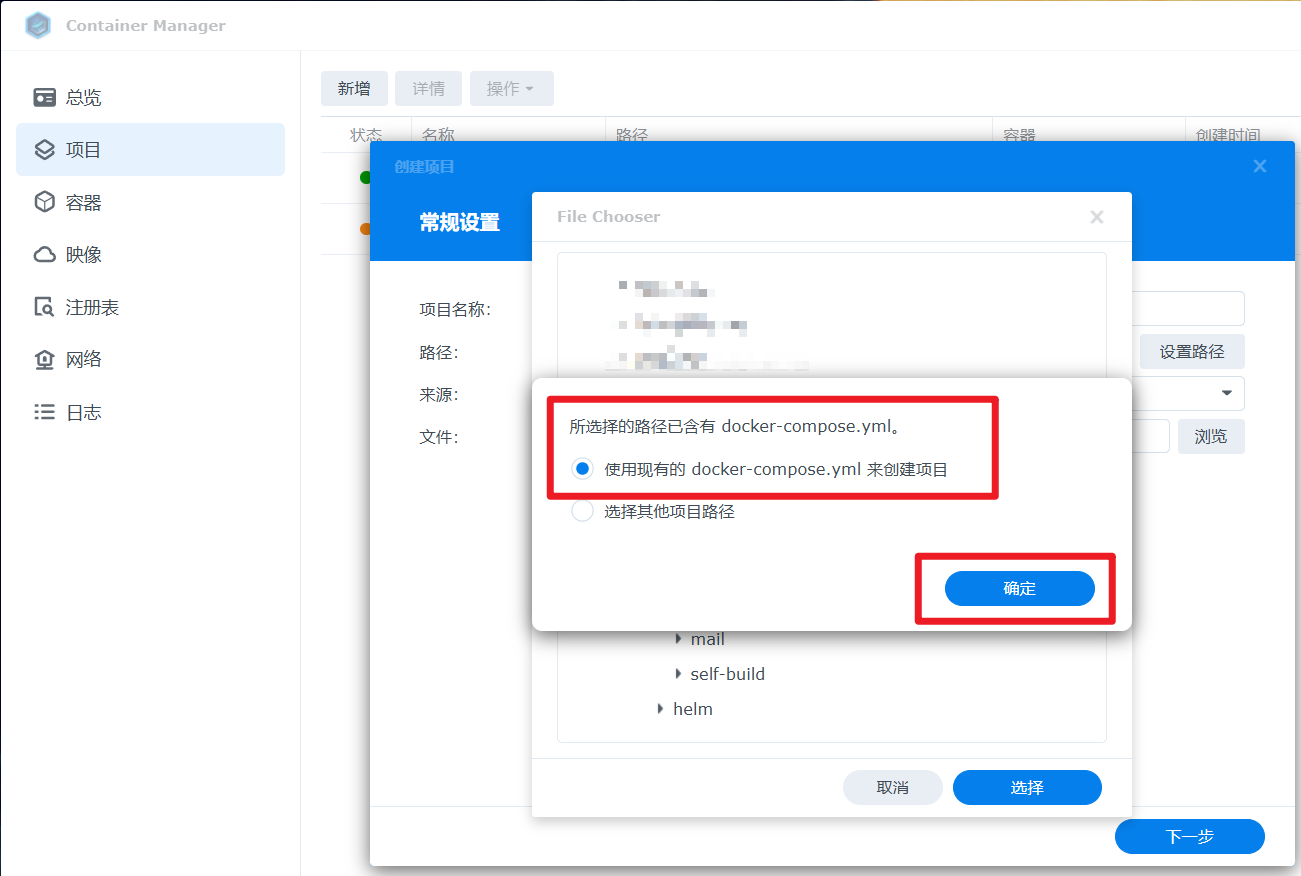
Task: Click the 容器 container cube icon
Action: (44, 202)
